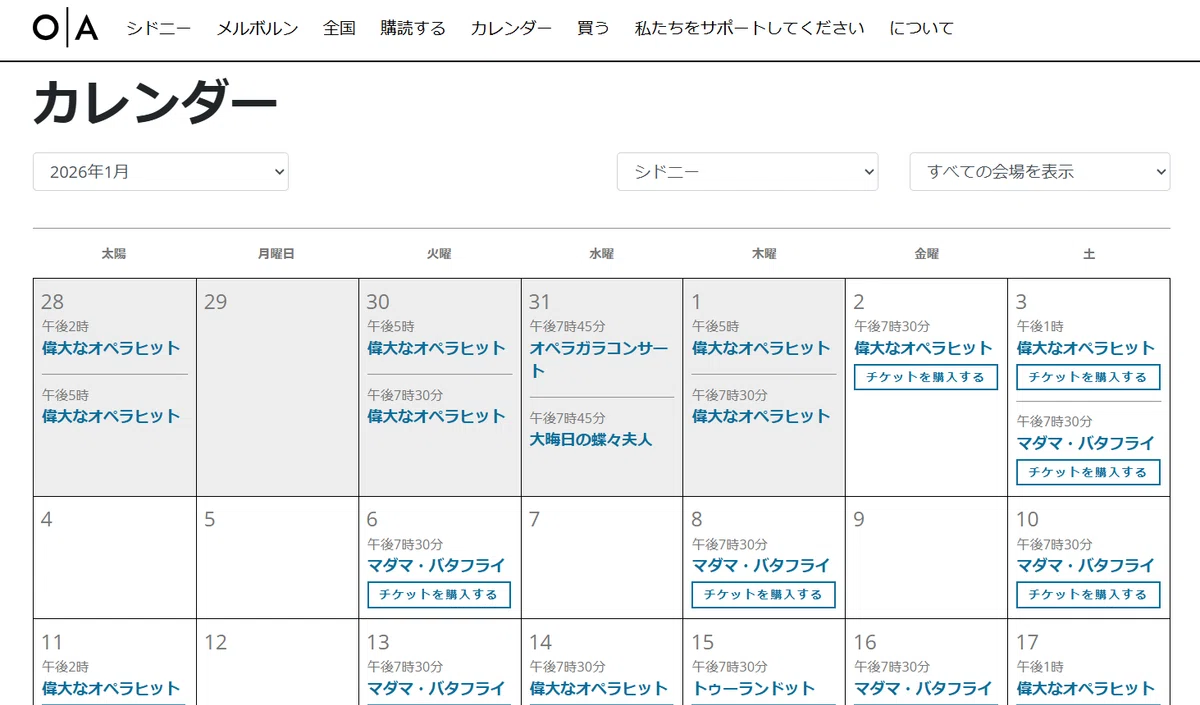Click the カレンダー page heading

coord(155,103)
